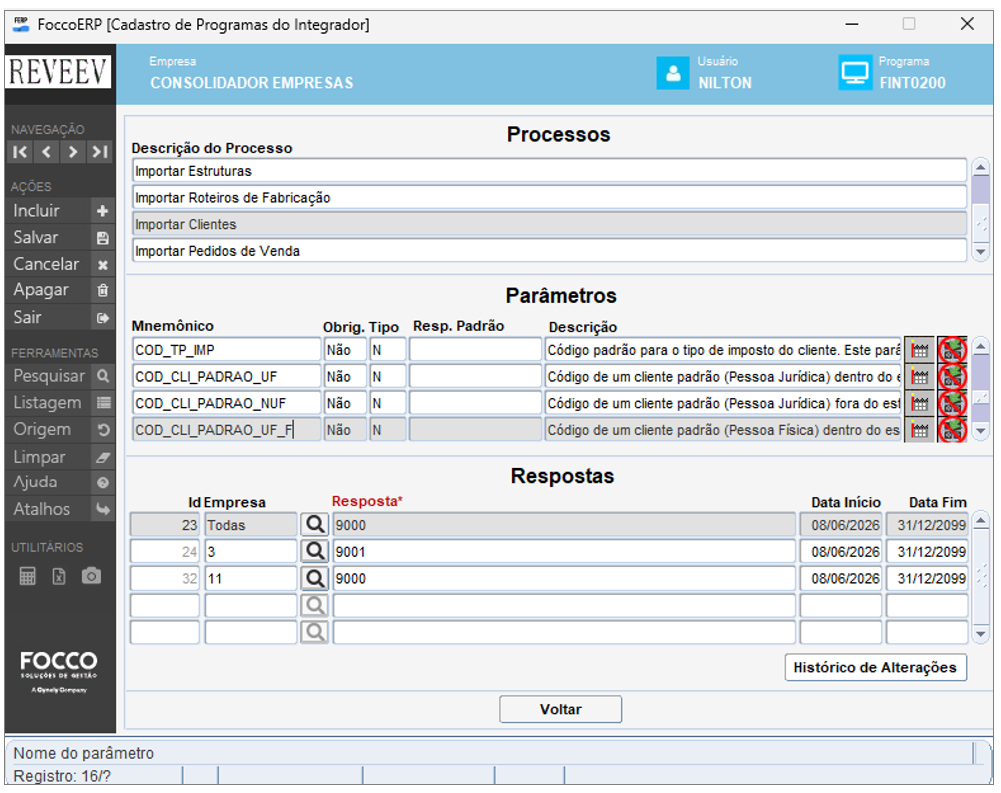Click the Usuário profile icon
Viewport: 1001px width, 793px height.
[673, 73]
